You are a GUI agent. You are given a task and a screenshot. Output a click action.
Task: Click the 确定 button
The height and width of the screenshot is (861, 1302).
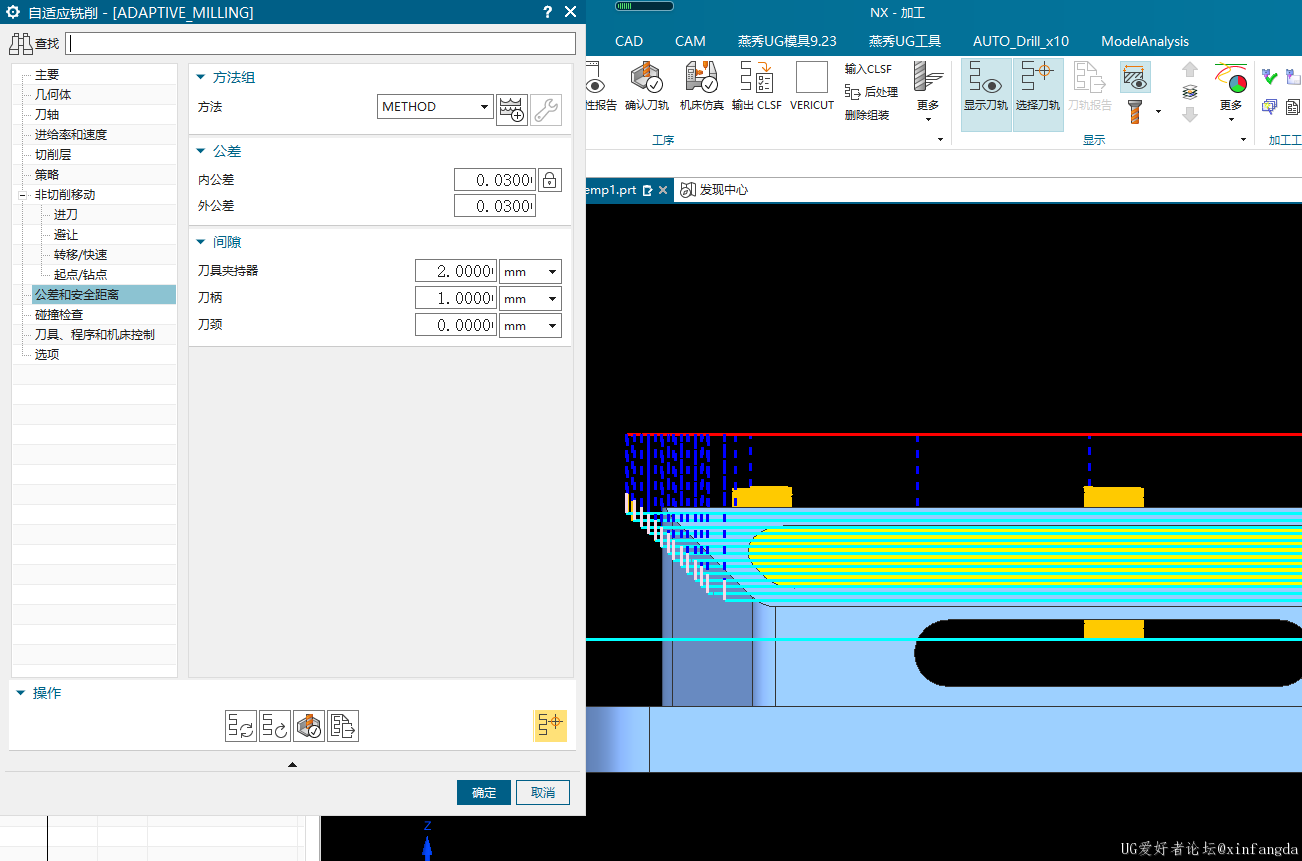click(484, 792)
